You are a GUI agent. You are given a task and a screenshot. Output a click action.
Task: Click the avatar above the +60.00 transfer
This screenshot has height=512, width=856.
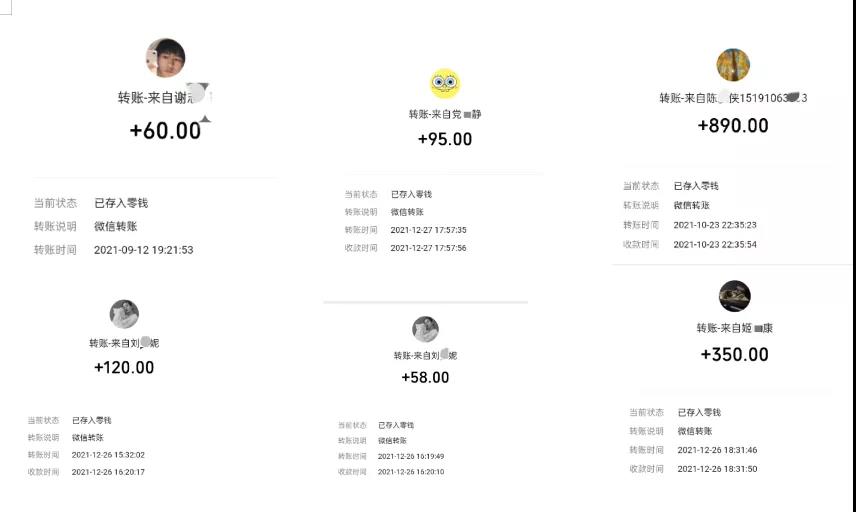165,58
